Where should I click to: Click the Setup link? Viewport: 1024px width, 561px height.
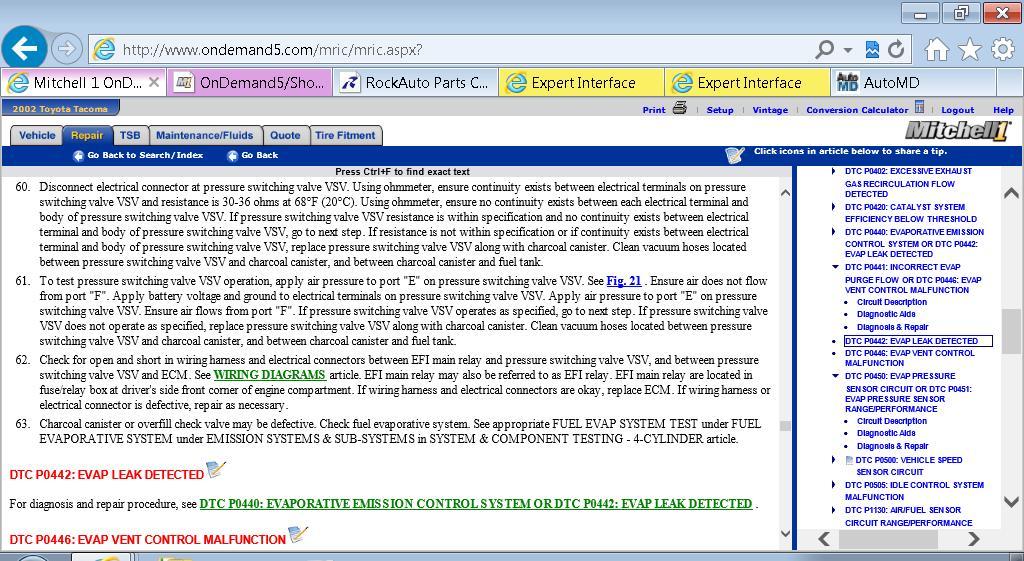point(720,110)
